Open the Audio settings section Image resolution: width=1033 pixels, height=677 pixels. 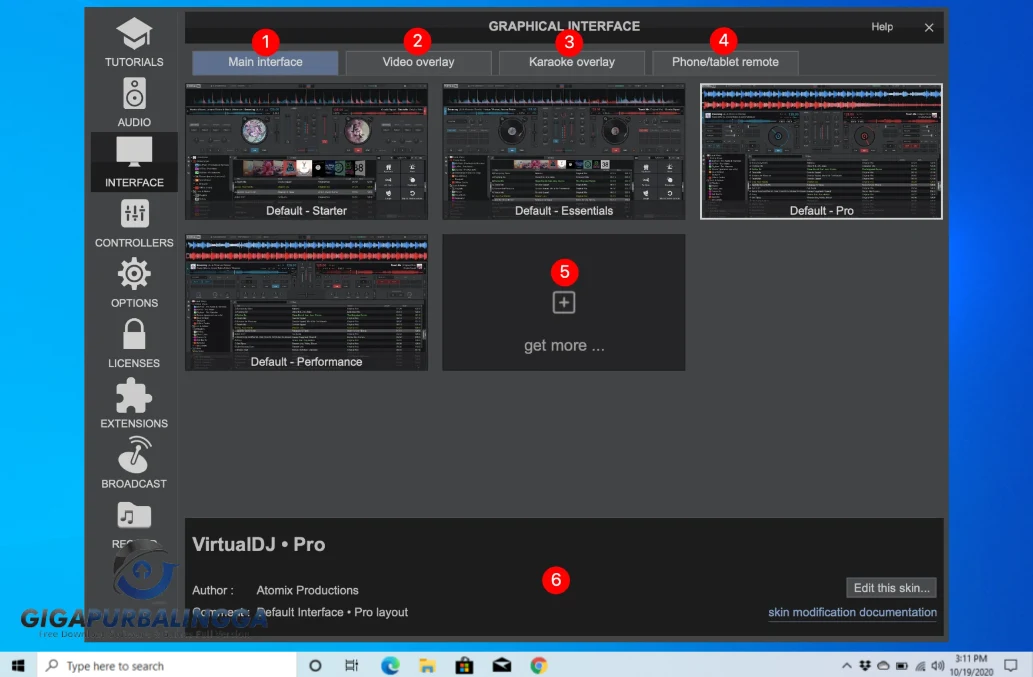coord(134,102)
